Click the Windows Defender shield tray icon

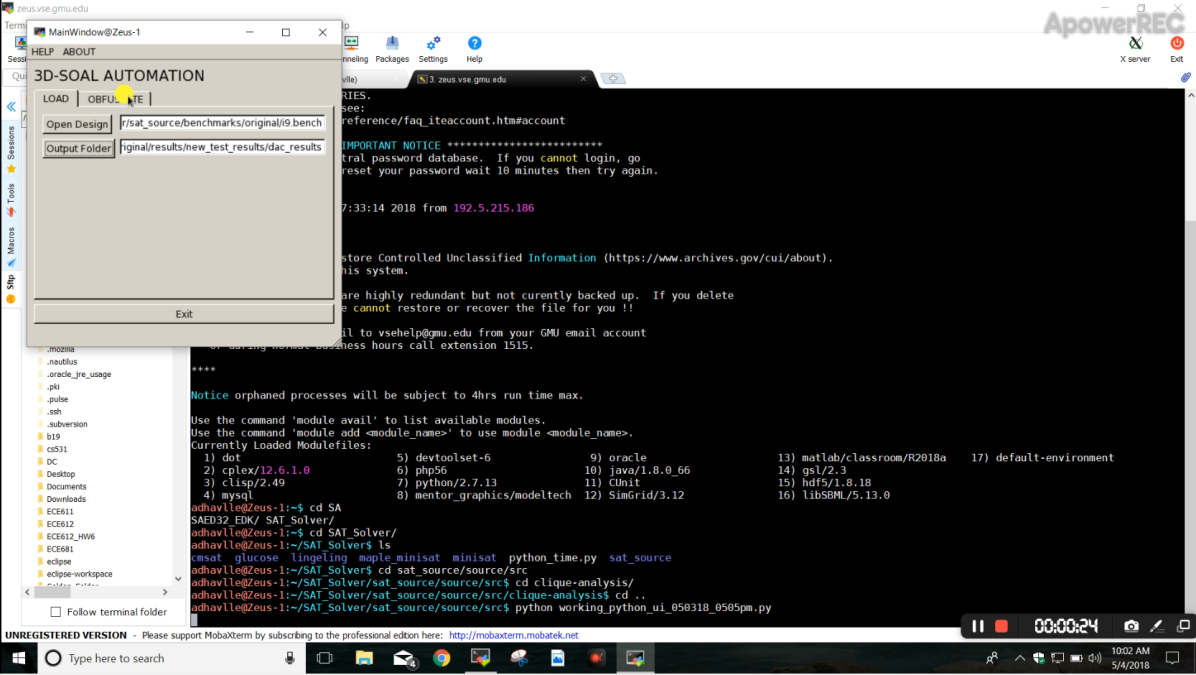(1039, 657)
